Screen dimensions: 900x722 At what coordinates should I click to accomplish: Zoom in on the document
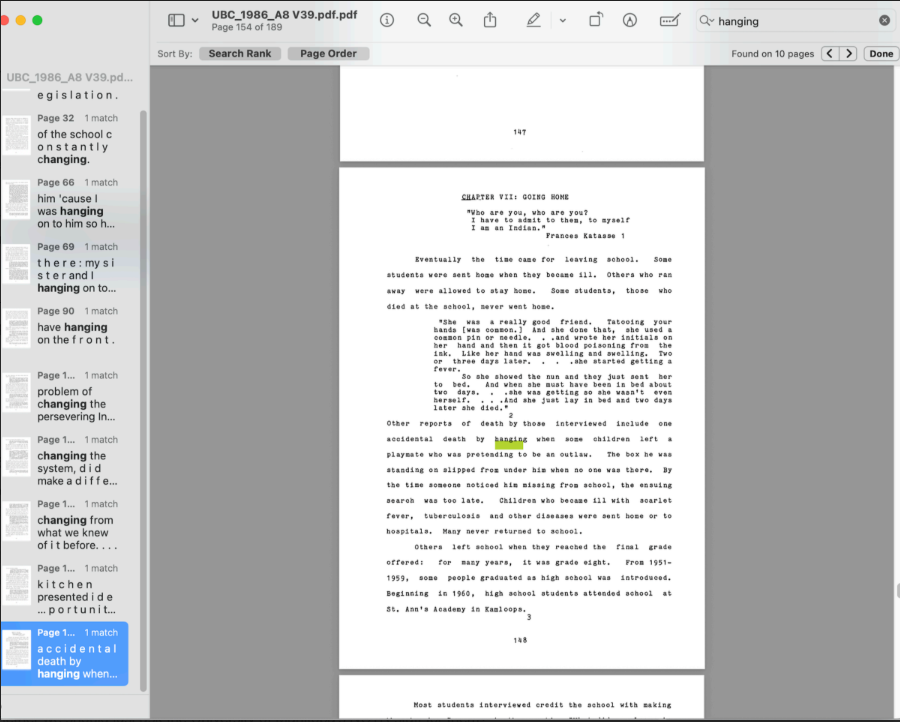click(456, 20)
